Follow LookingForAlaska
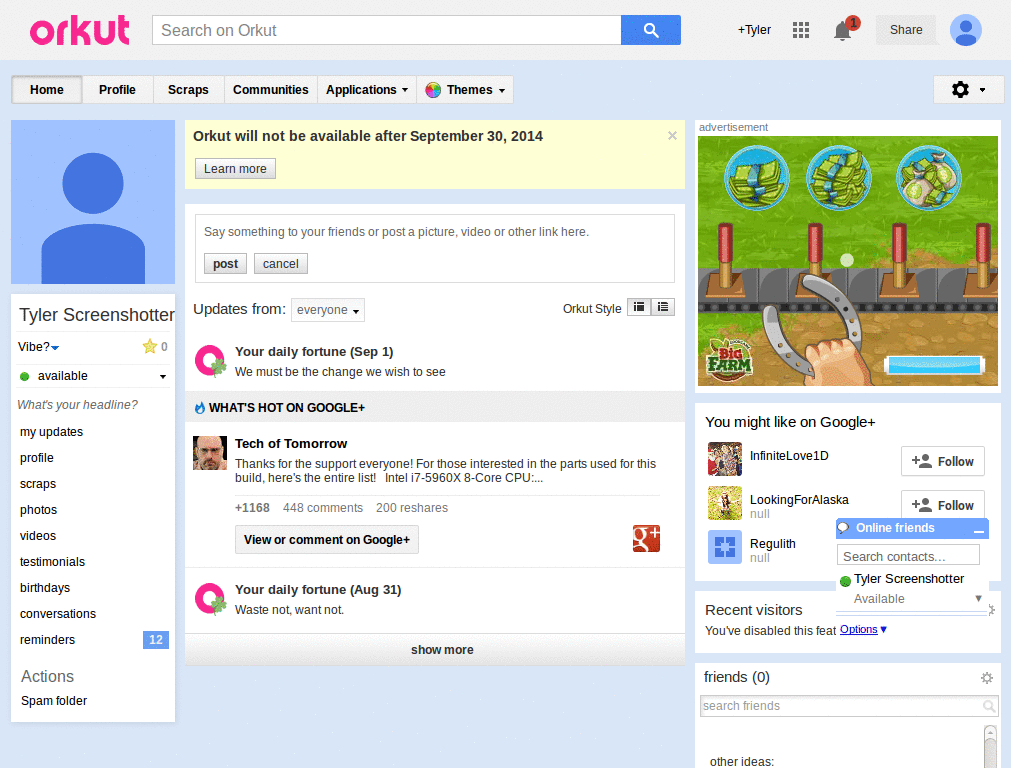Viewport: 1024px width, 768px height. click(942, 505)
